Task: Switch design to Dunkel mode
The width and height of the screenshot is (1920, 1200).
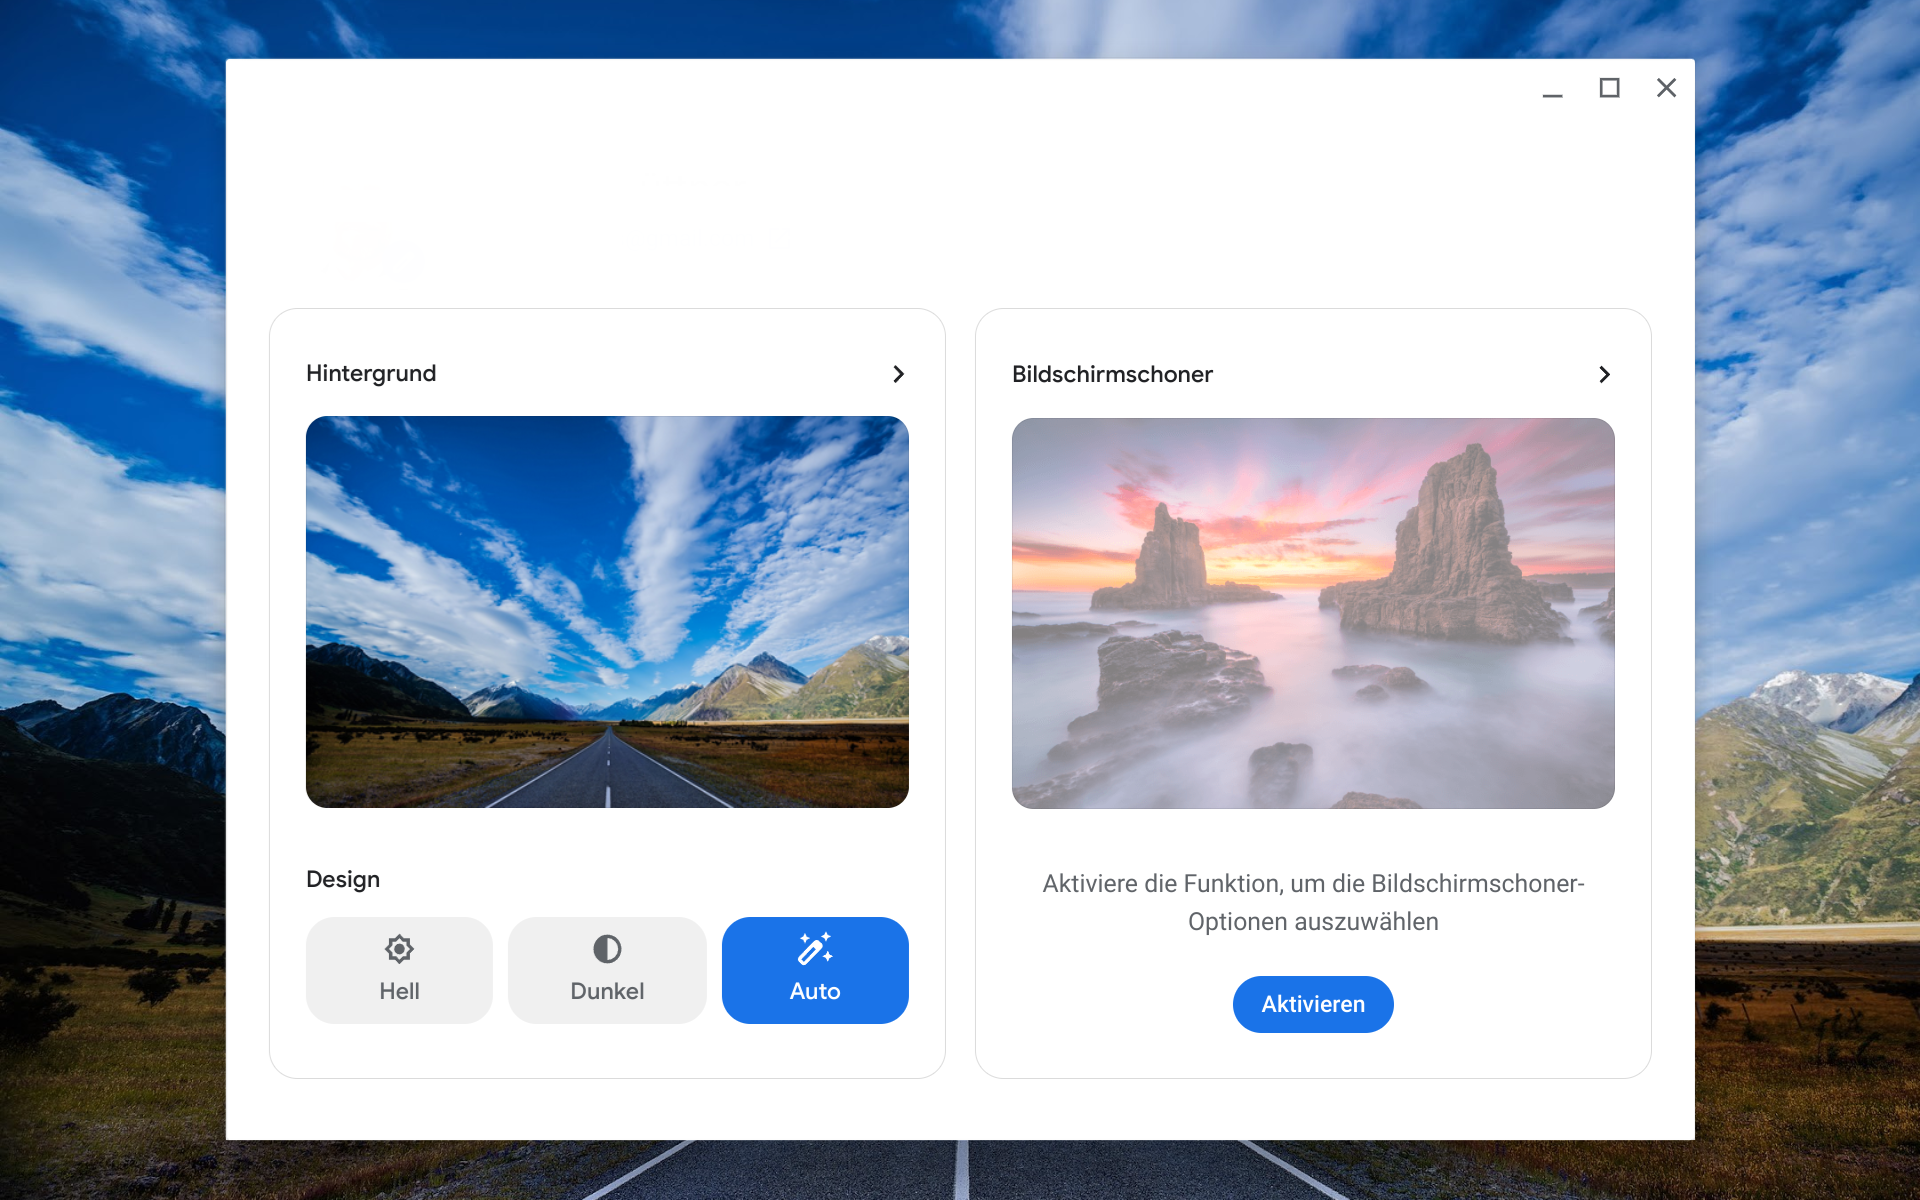Action: click(607, 970)
